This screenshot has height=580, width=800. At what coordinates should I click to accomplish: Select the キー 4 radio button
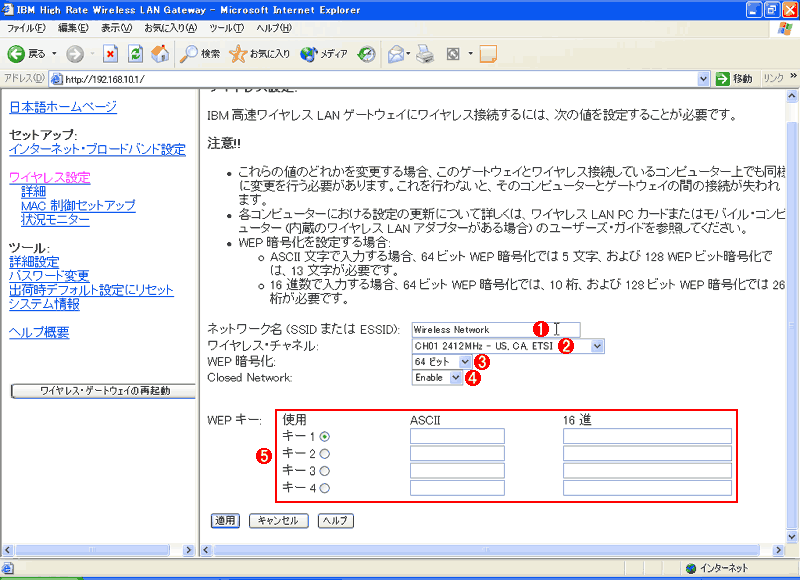tap(324, 488)
